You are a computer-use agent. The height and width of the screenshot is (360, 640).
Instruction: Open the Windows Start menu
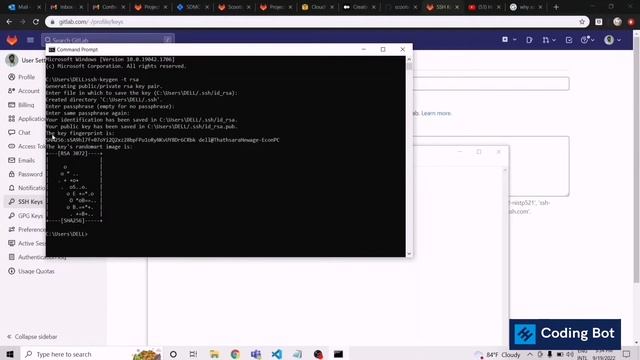10,354
